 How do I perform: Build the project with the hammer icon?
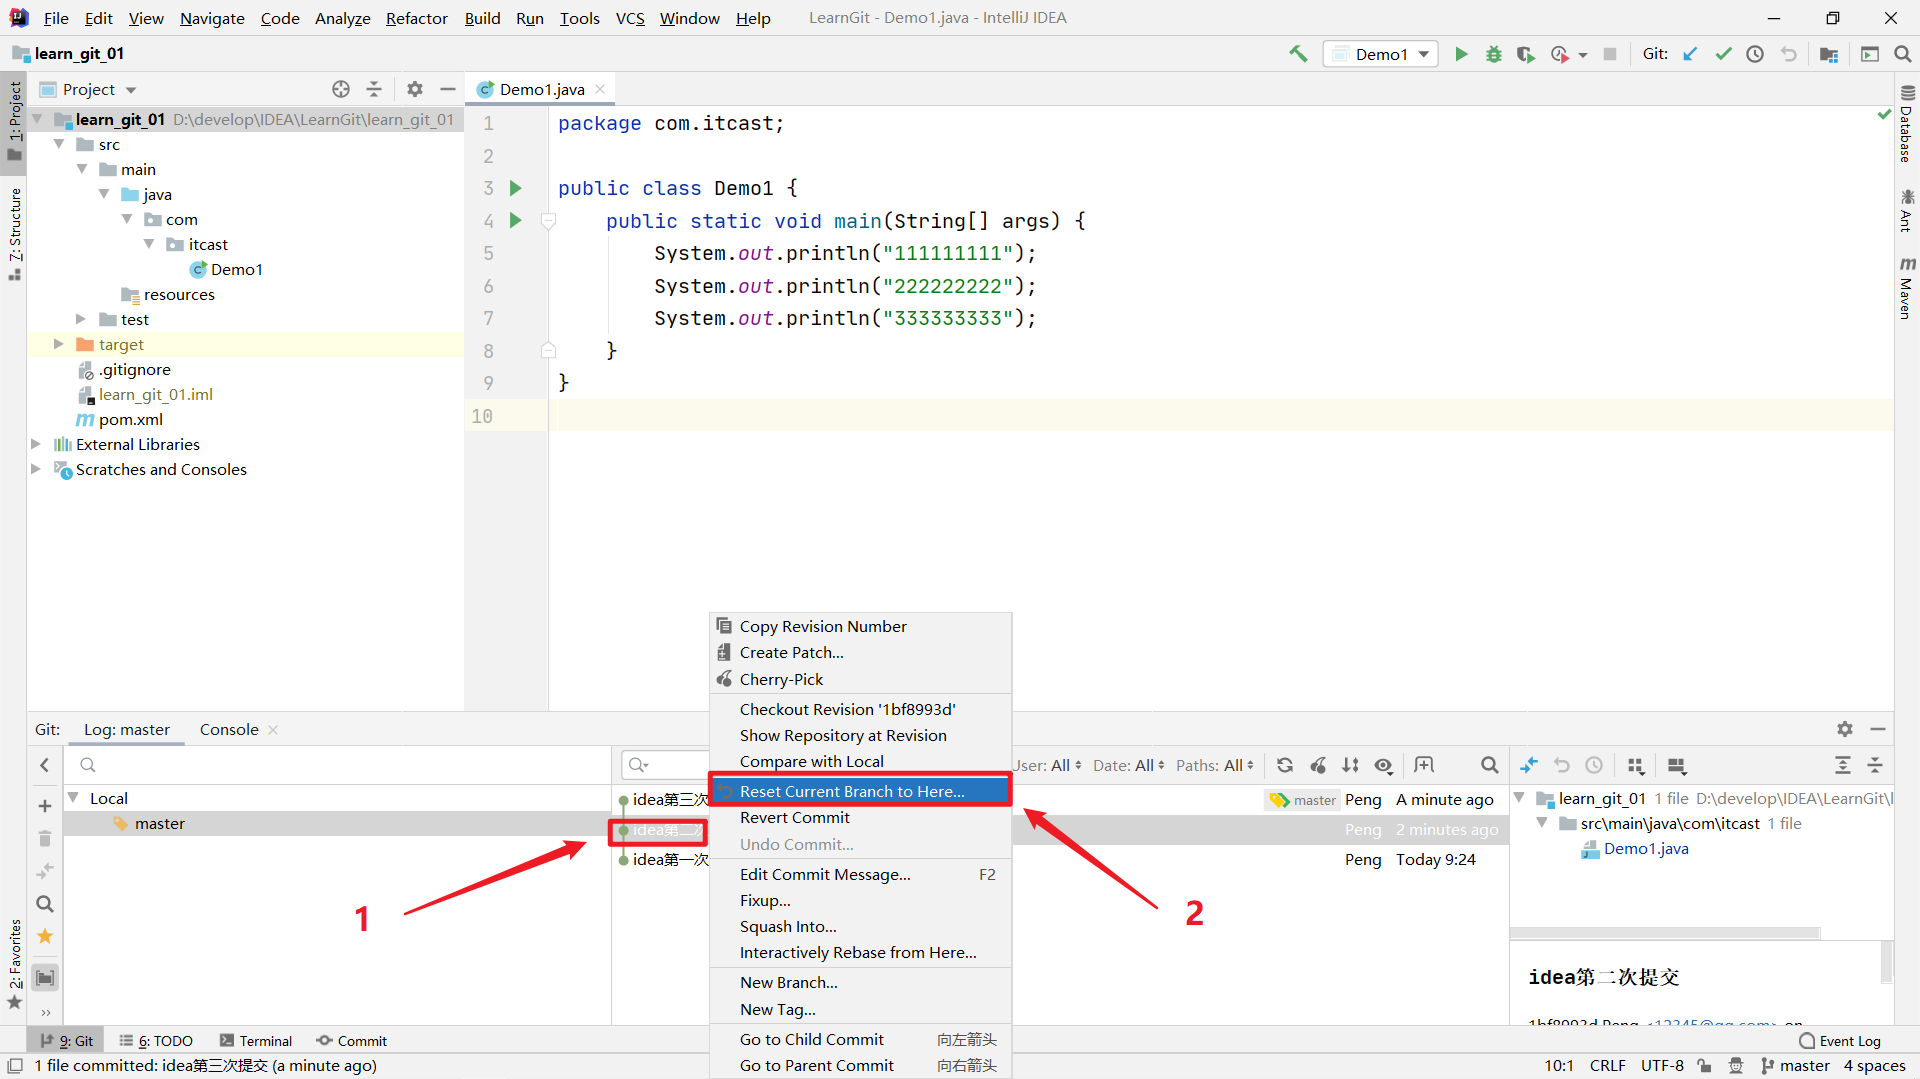point(1298,54)
